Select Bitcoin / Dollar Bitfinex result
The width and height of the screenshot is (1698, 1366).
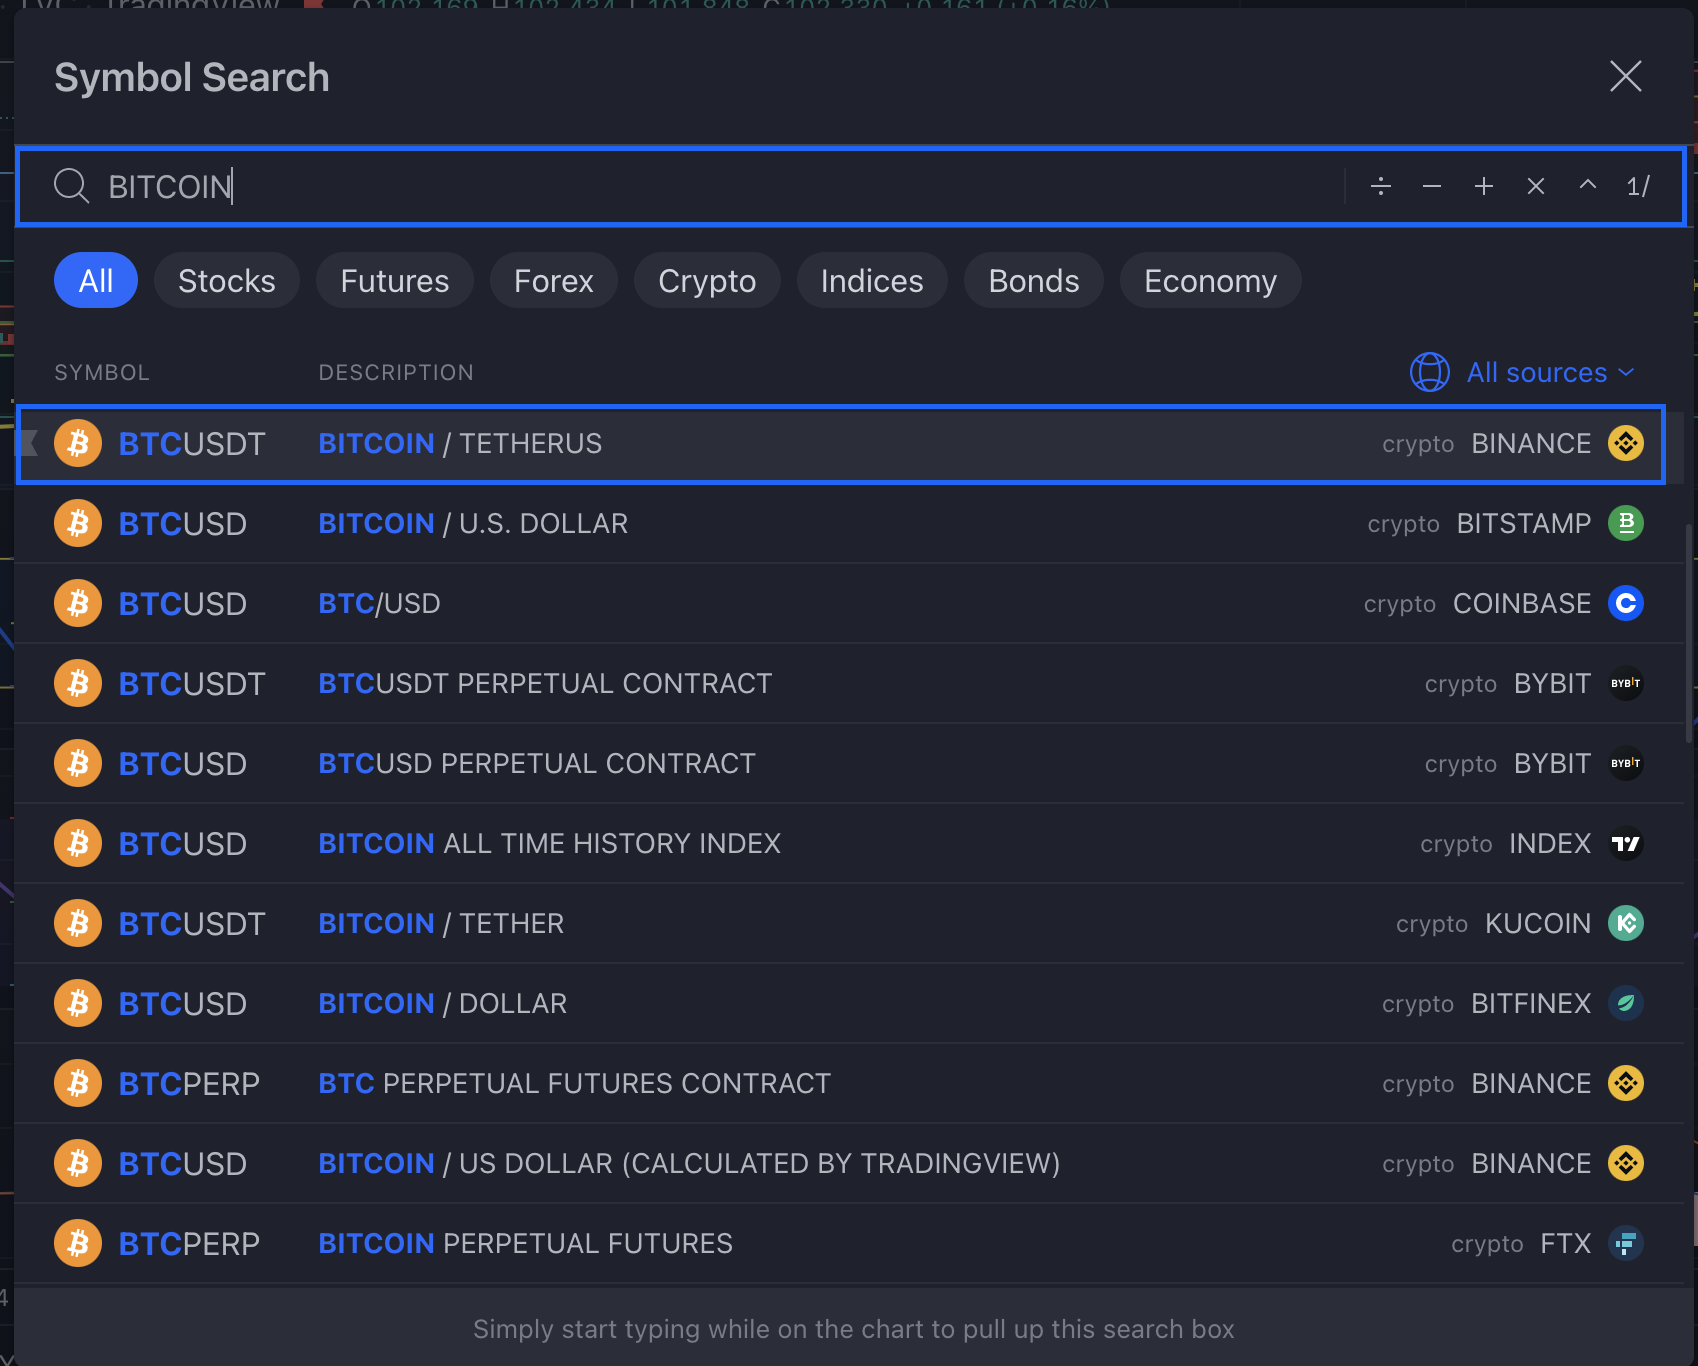[850, 1004]
